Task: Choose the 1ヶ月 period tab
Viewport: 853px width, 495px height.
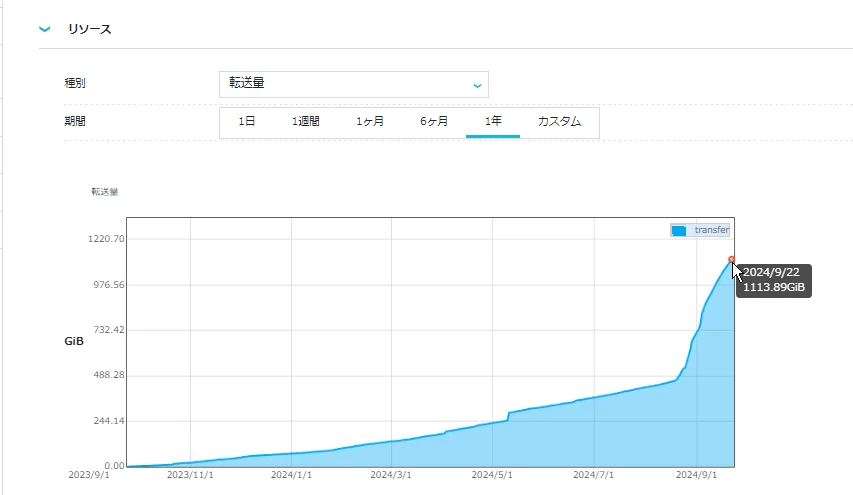Action: tap(370, 121)
